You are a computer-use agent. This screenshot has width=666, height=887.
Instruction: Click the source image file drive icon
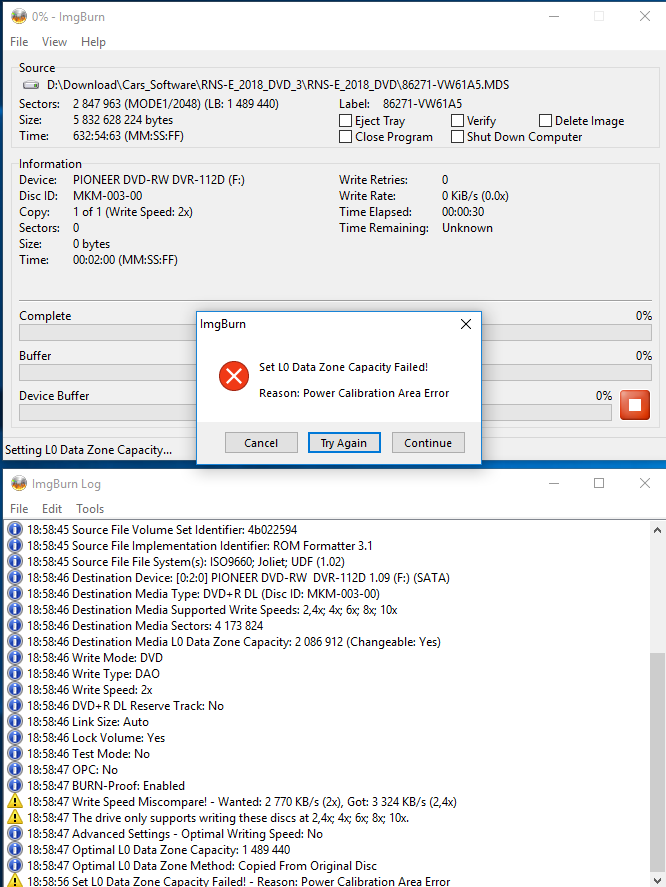point(31,85)
